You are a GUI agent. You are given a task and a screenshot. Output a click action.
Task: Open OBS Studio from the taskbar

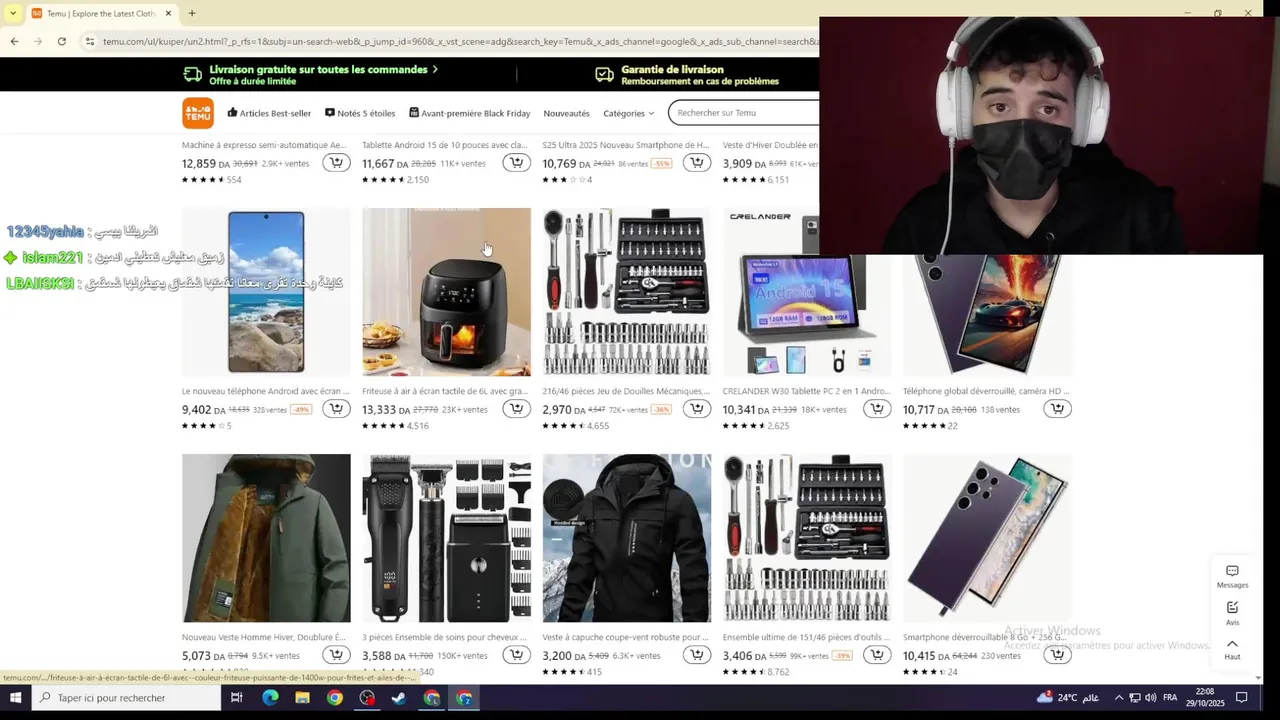click(367, 698)
